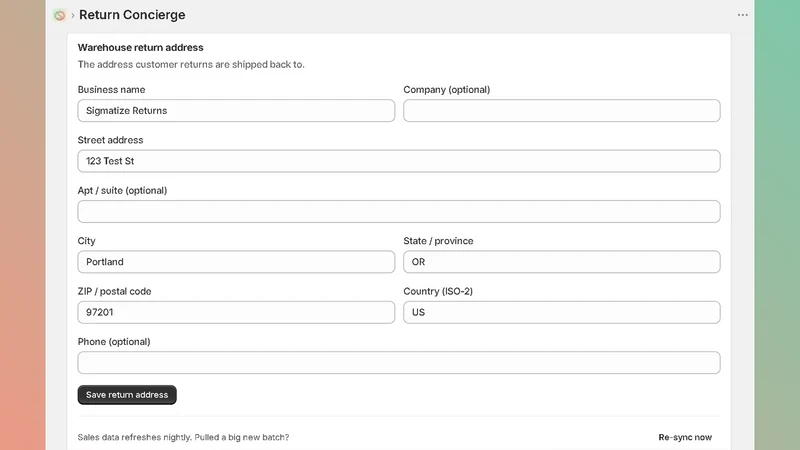Save the return address
The width and height of the screenshot is (800, 450).
[x=127, y=395]
